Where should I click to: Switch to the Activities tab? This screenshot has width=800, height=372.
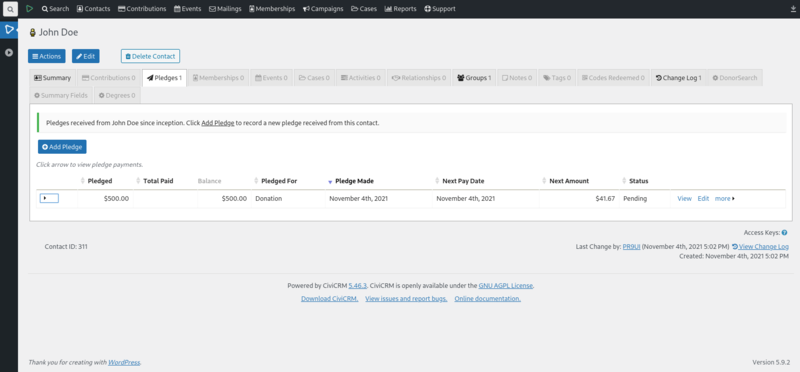click(361, 78)
